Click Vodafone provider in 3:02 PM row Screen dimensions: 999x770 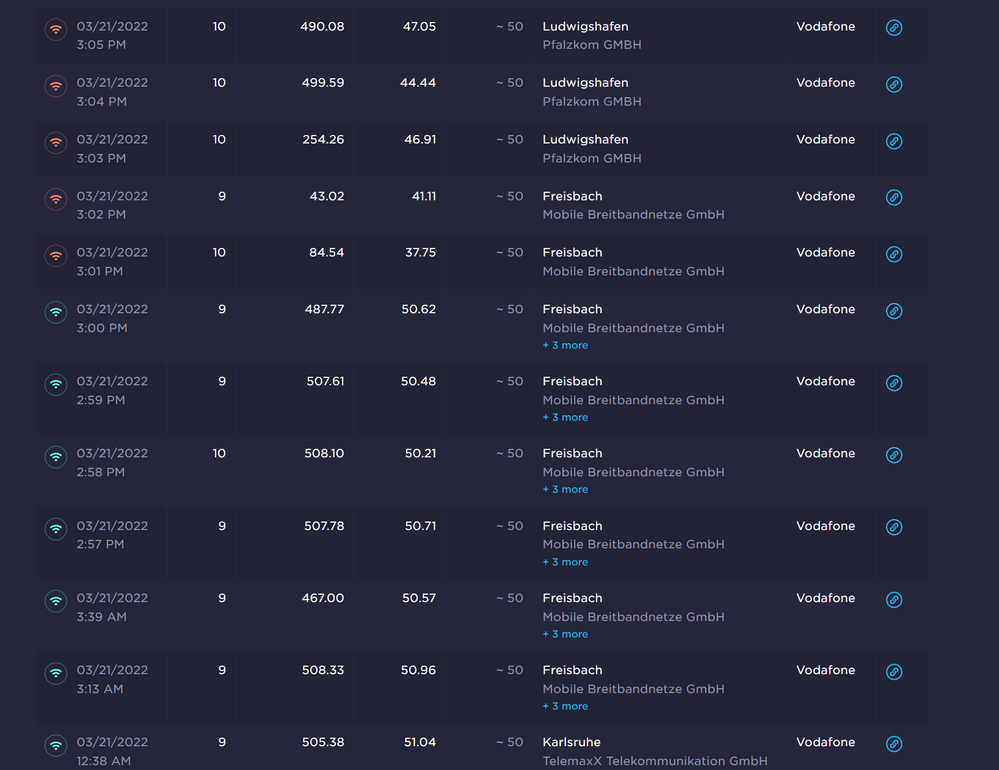tap(825, 197)
